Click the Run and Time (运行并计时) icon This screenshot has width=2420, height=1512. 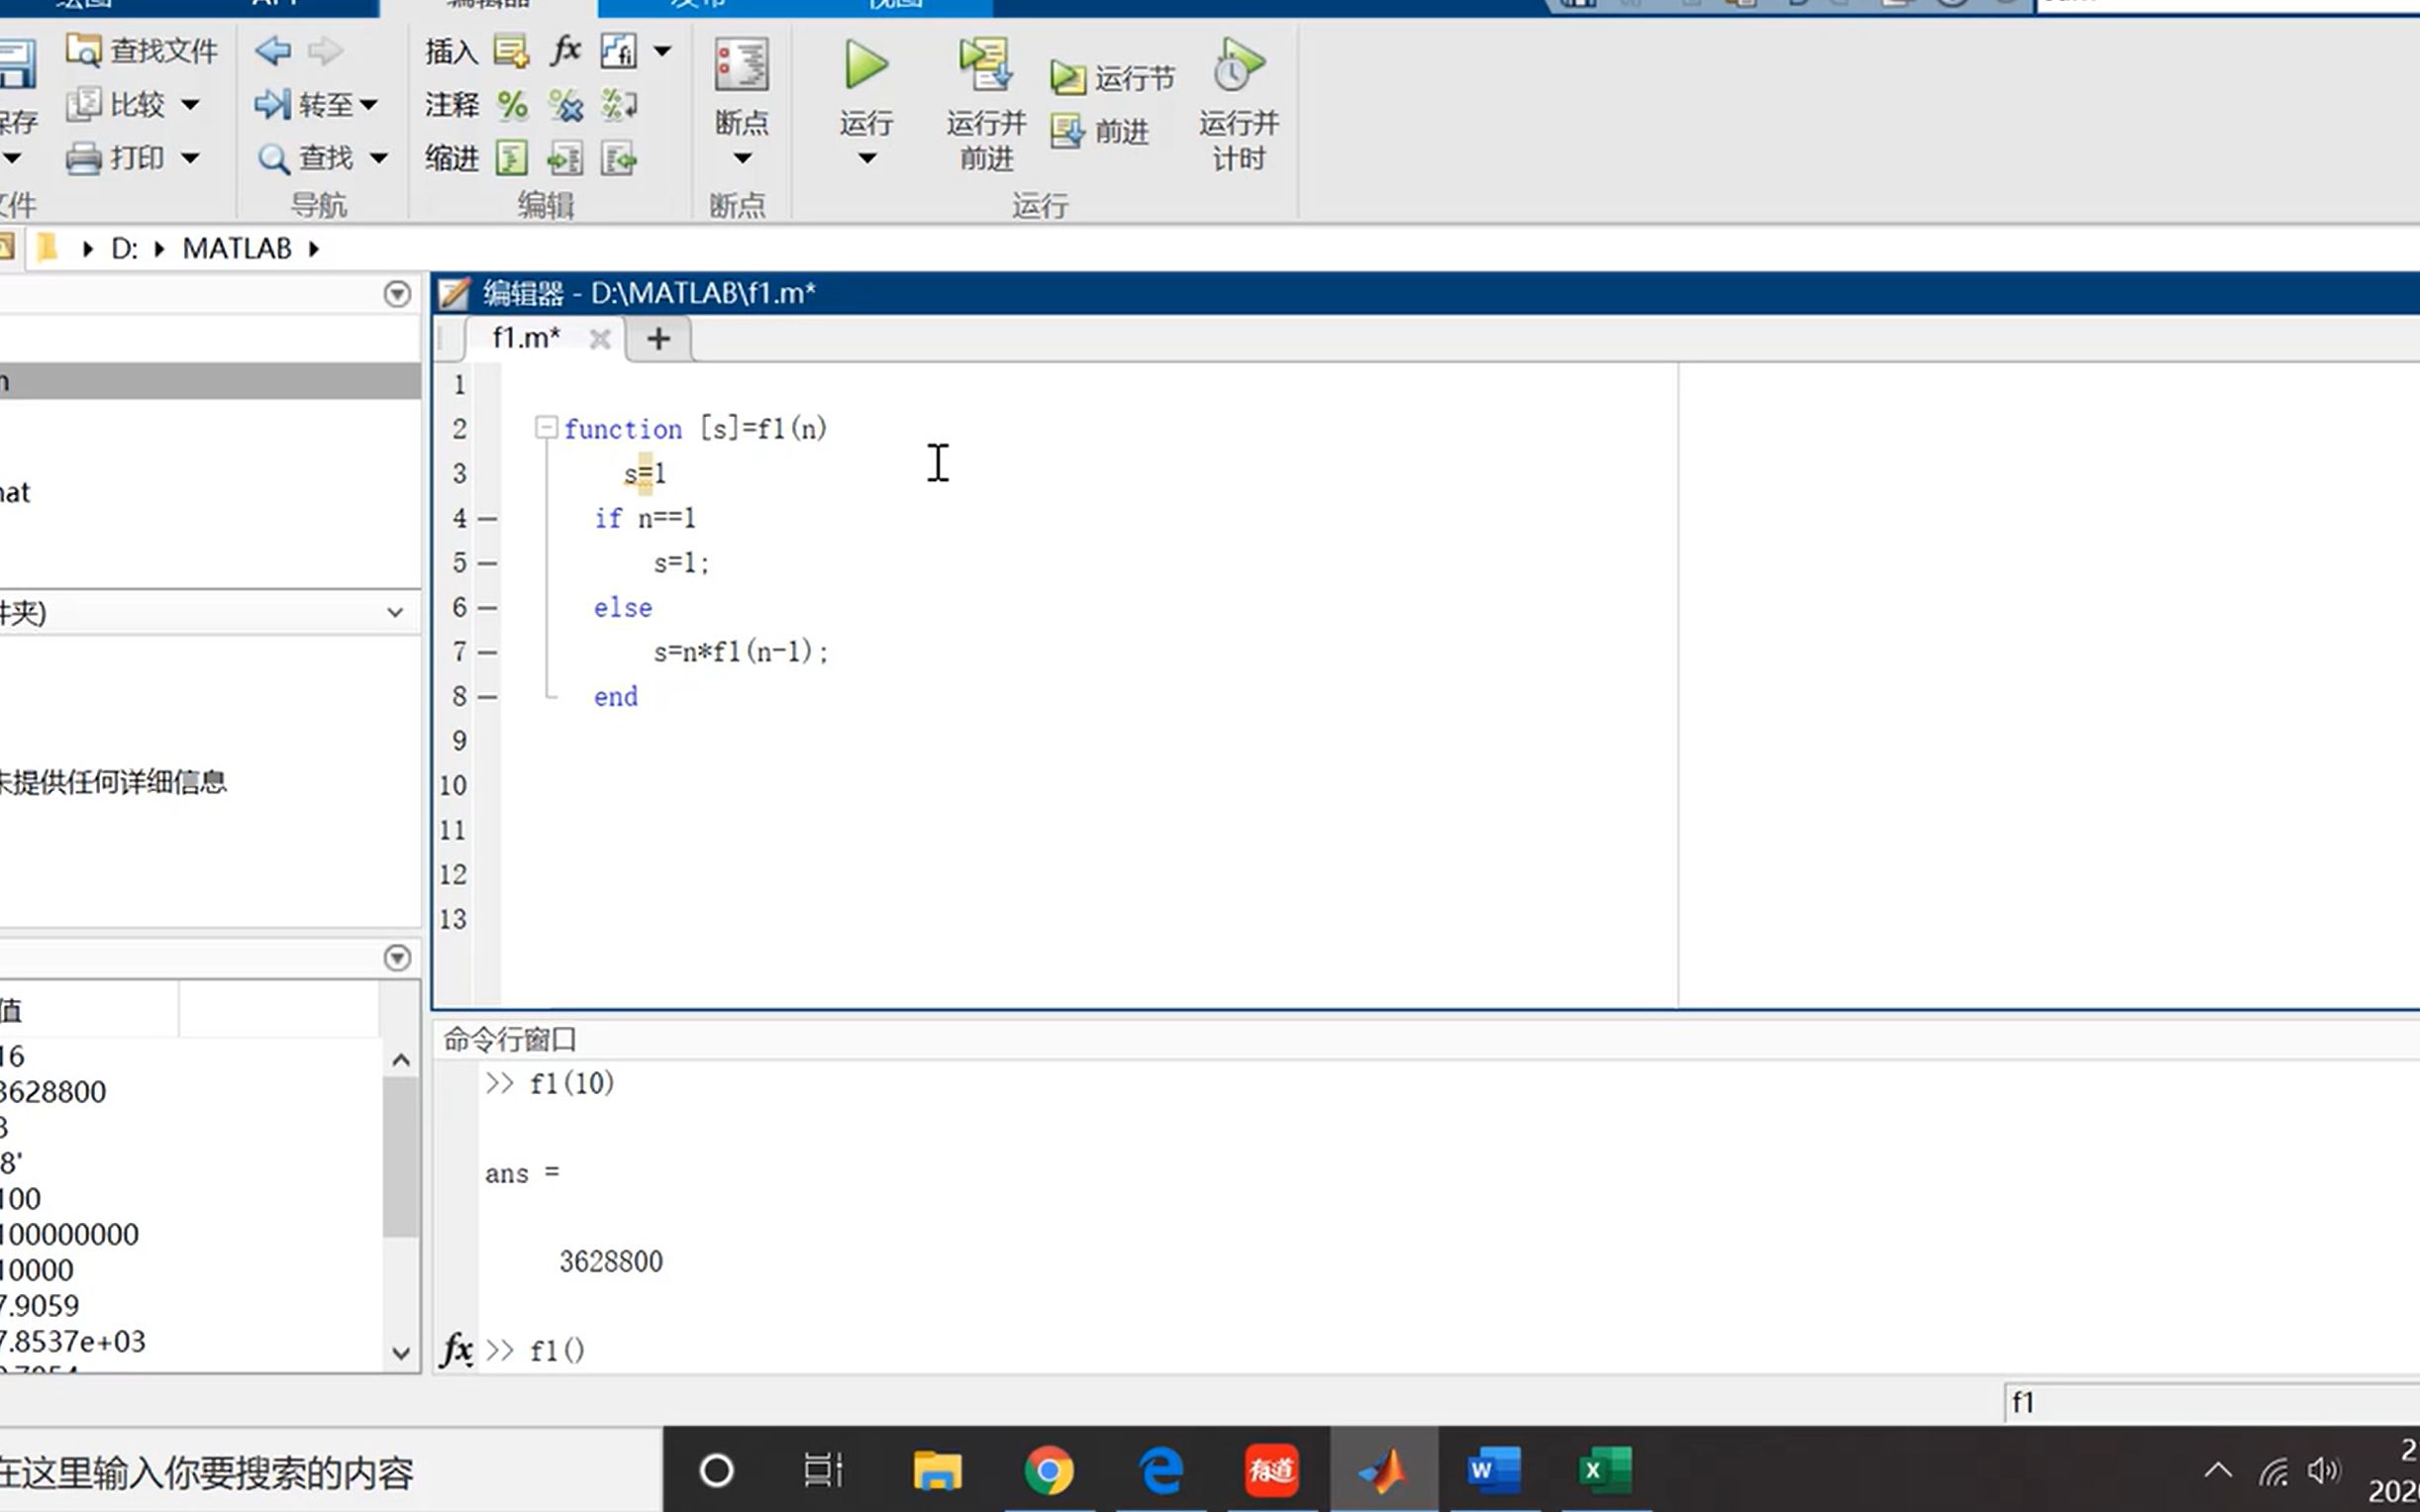(x=1238, y=67)
